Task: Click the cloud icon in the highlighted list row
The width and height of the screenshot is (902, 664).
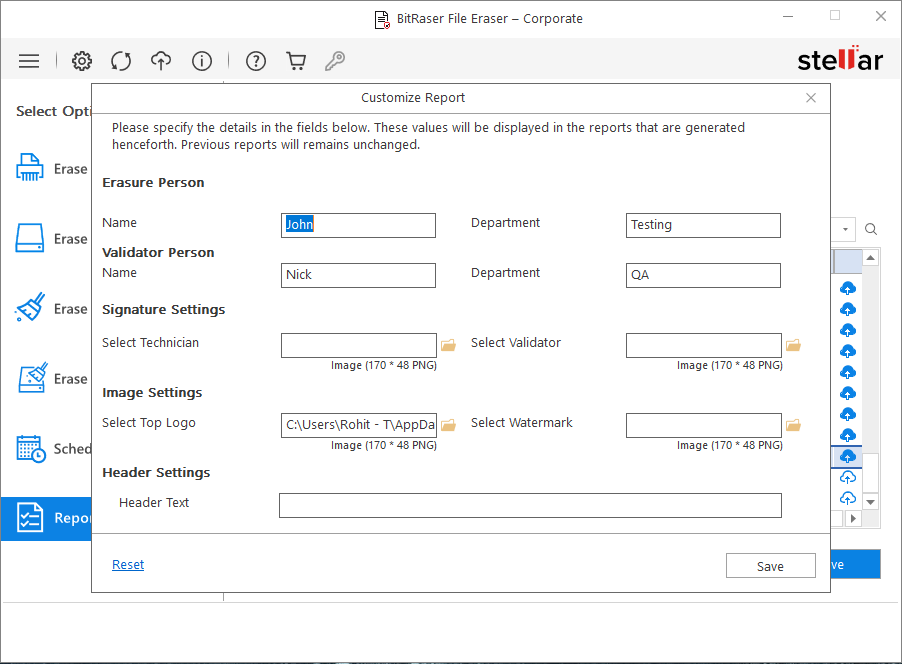Action: click(847, 456)
